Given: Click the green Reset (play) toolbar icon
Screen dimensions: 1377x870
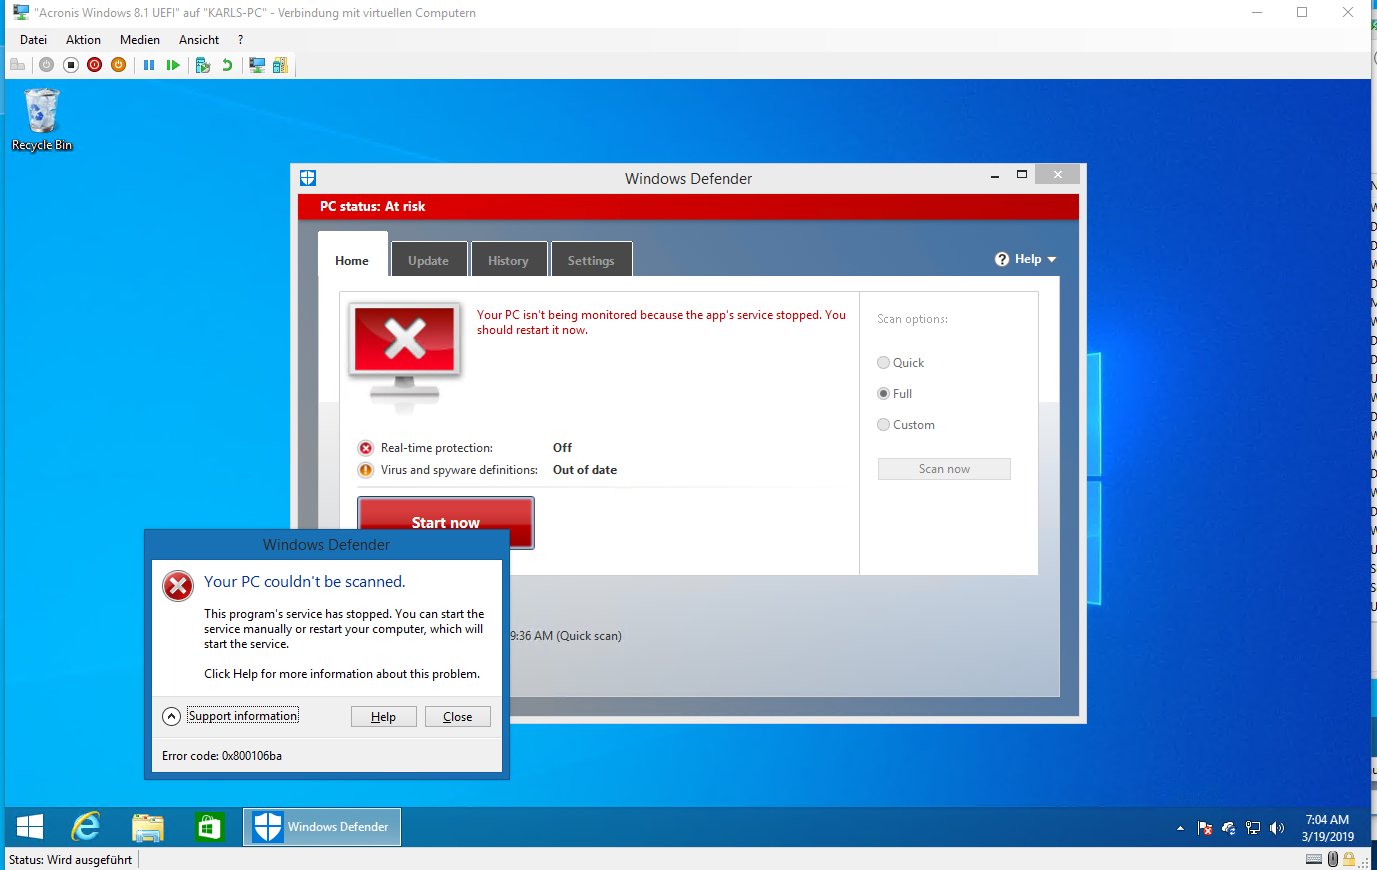Looking at the screenshot, I should [x=173, y=65].
